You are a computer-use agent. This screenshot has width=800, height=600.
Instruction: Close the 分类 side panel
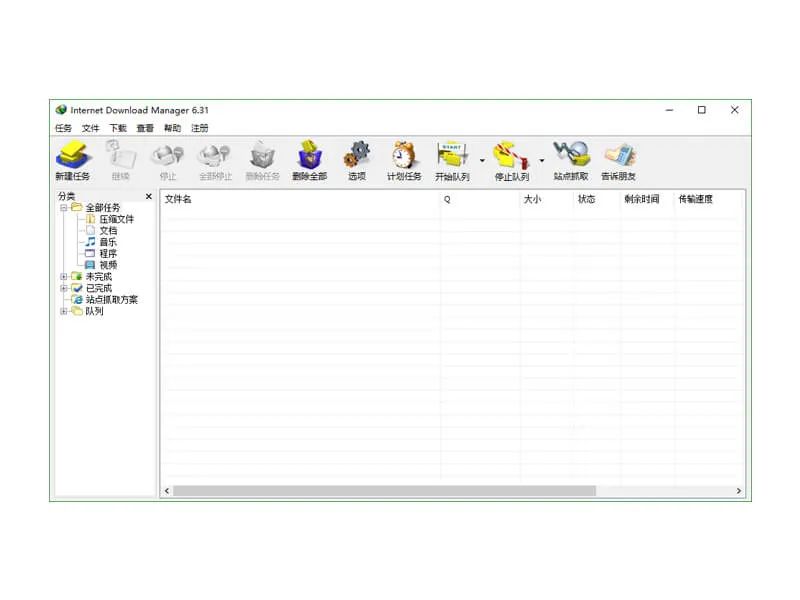click(148, 196)
